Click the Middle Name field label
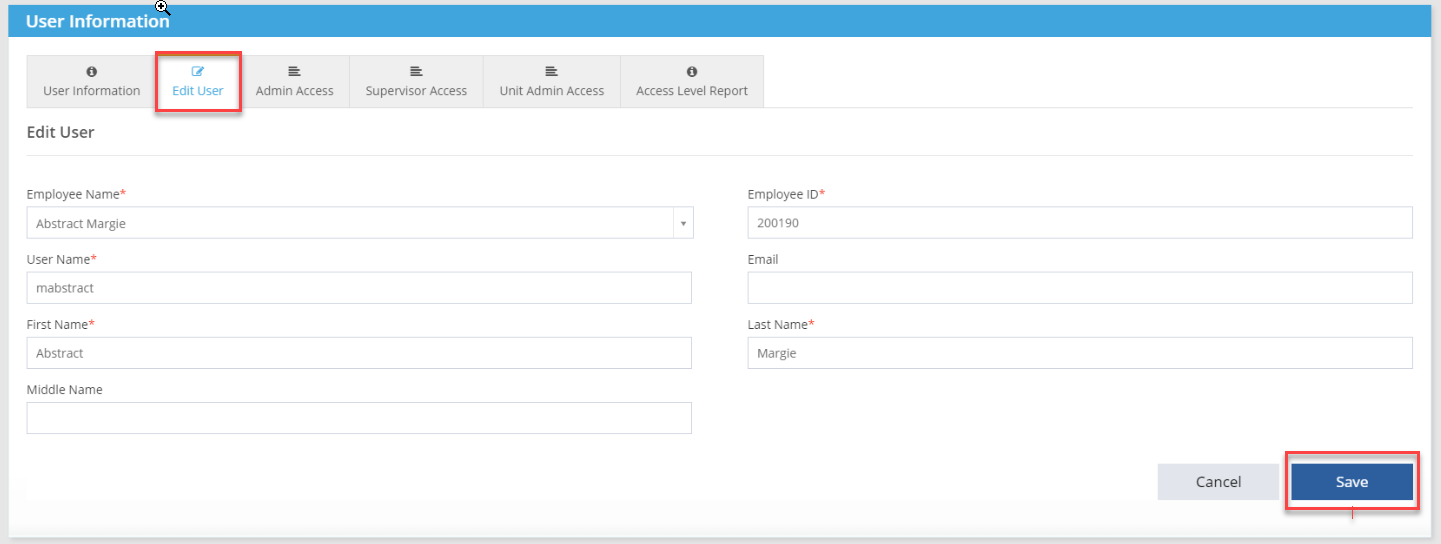This screenshot has height=544, width=1441. coord(65,389)
